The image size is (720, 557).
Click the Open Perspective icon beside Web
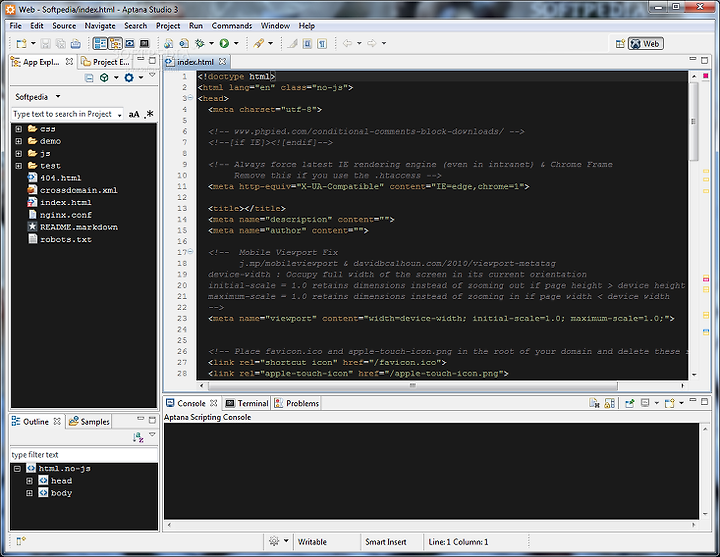620,44
